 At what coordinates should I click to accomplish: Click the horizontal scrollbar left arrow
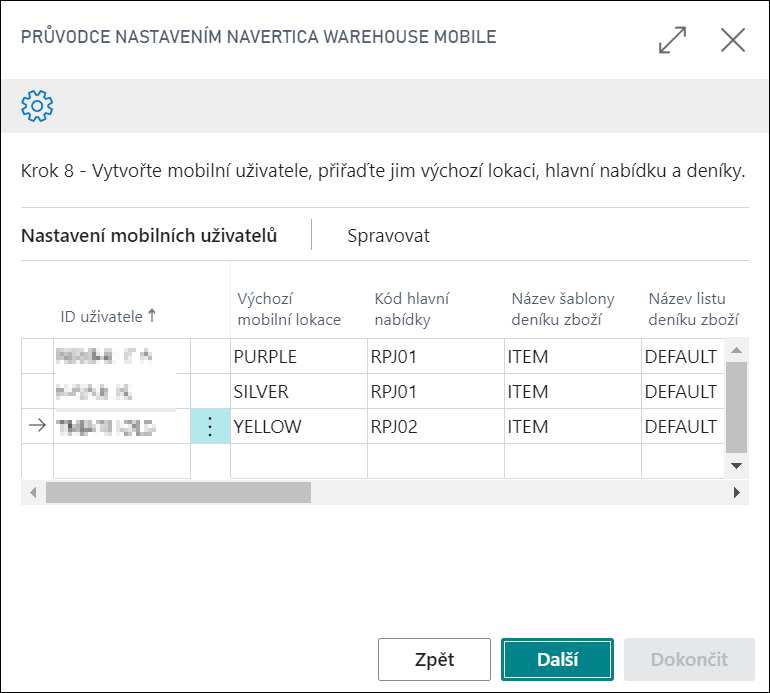[33, 492]
